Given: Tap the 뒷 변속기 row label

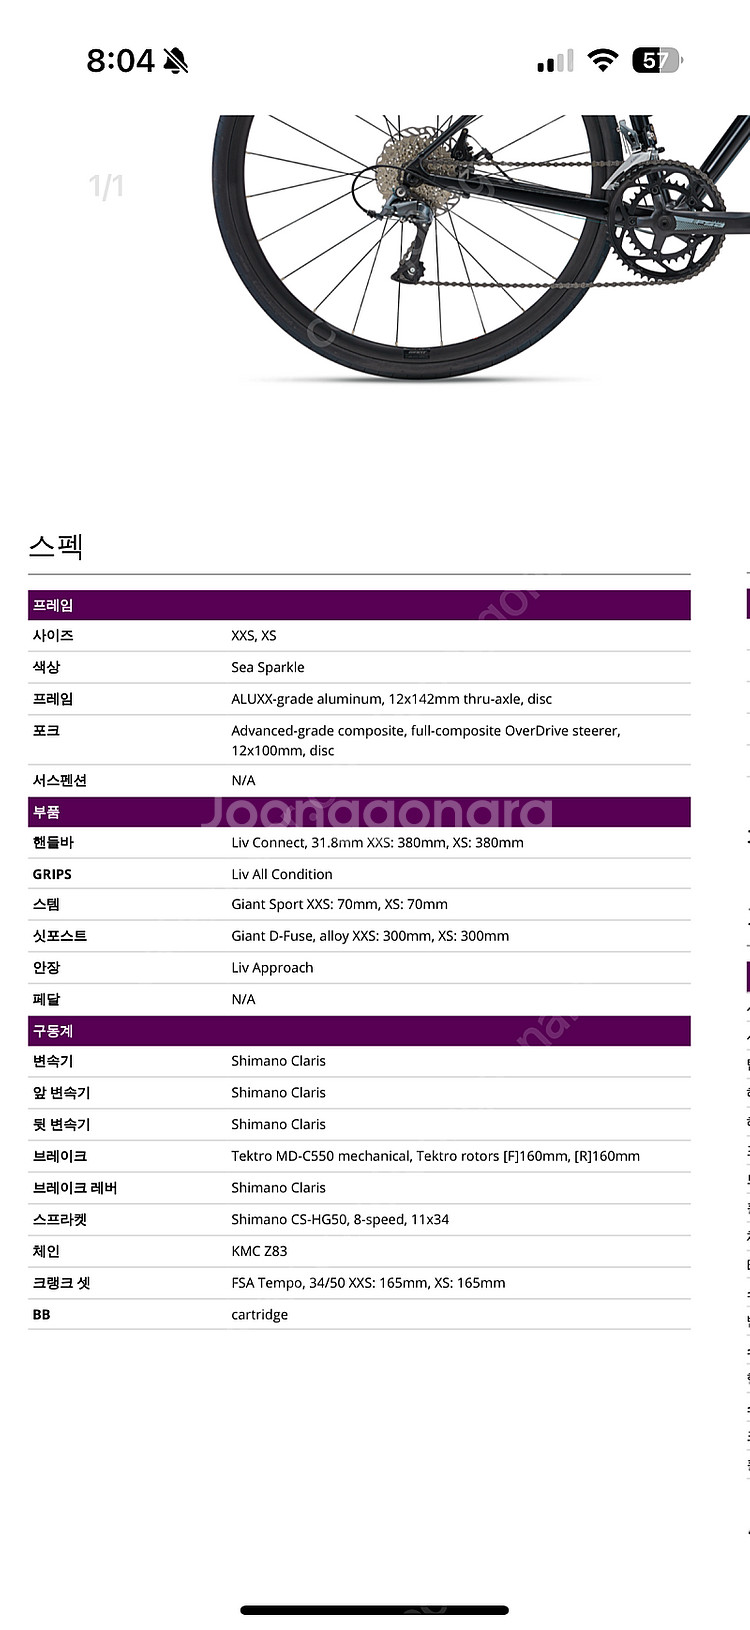Looking at the screenshot, I should [61, 1124].
